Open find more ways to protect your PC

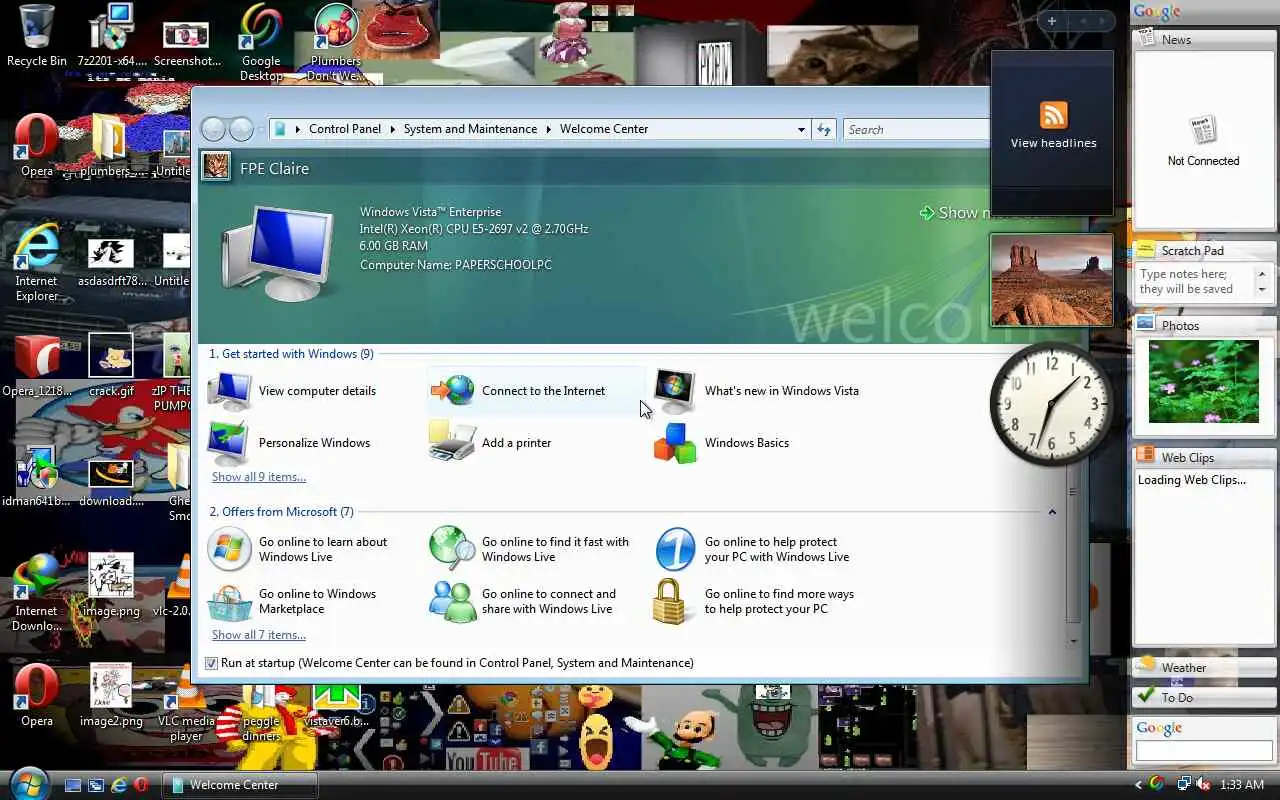coord(754,601)
